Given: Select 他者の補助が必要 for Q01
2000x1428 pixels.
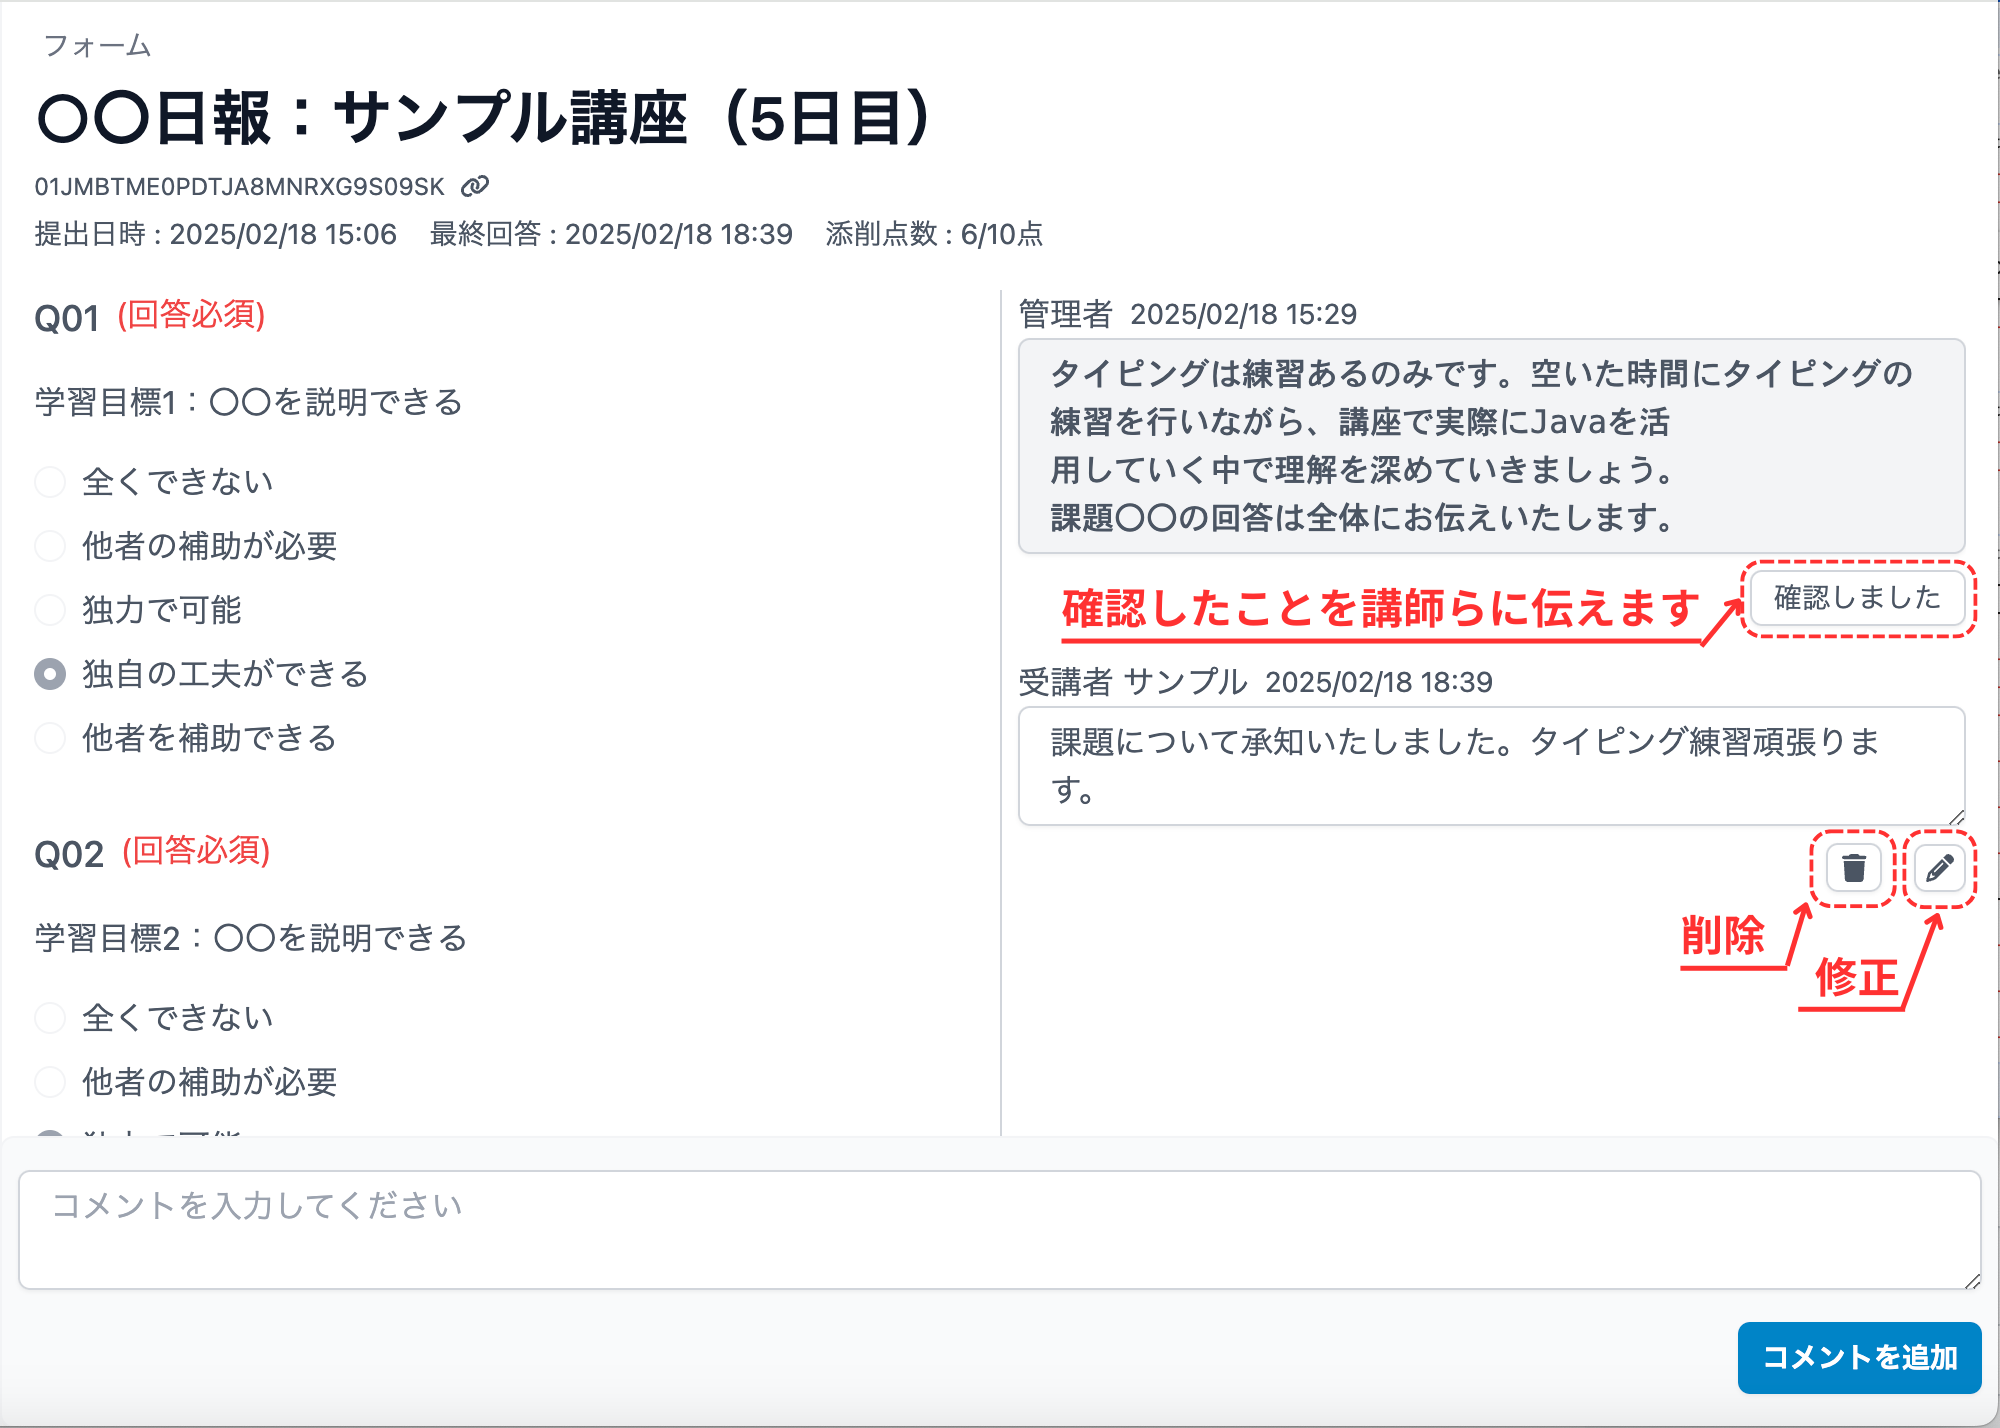Looking at the screenshot, I should (49, 546).
